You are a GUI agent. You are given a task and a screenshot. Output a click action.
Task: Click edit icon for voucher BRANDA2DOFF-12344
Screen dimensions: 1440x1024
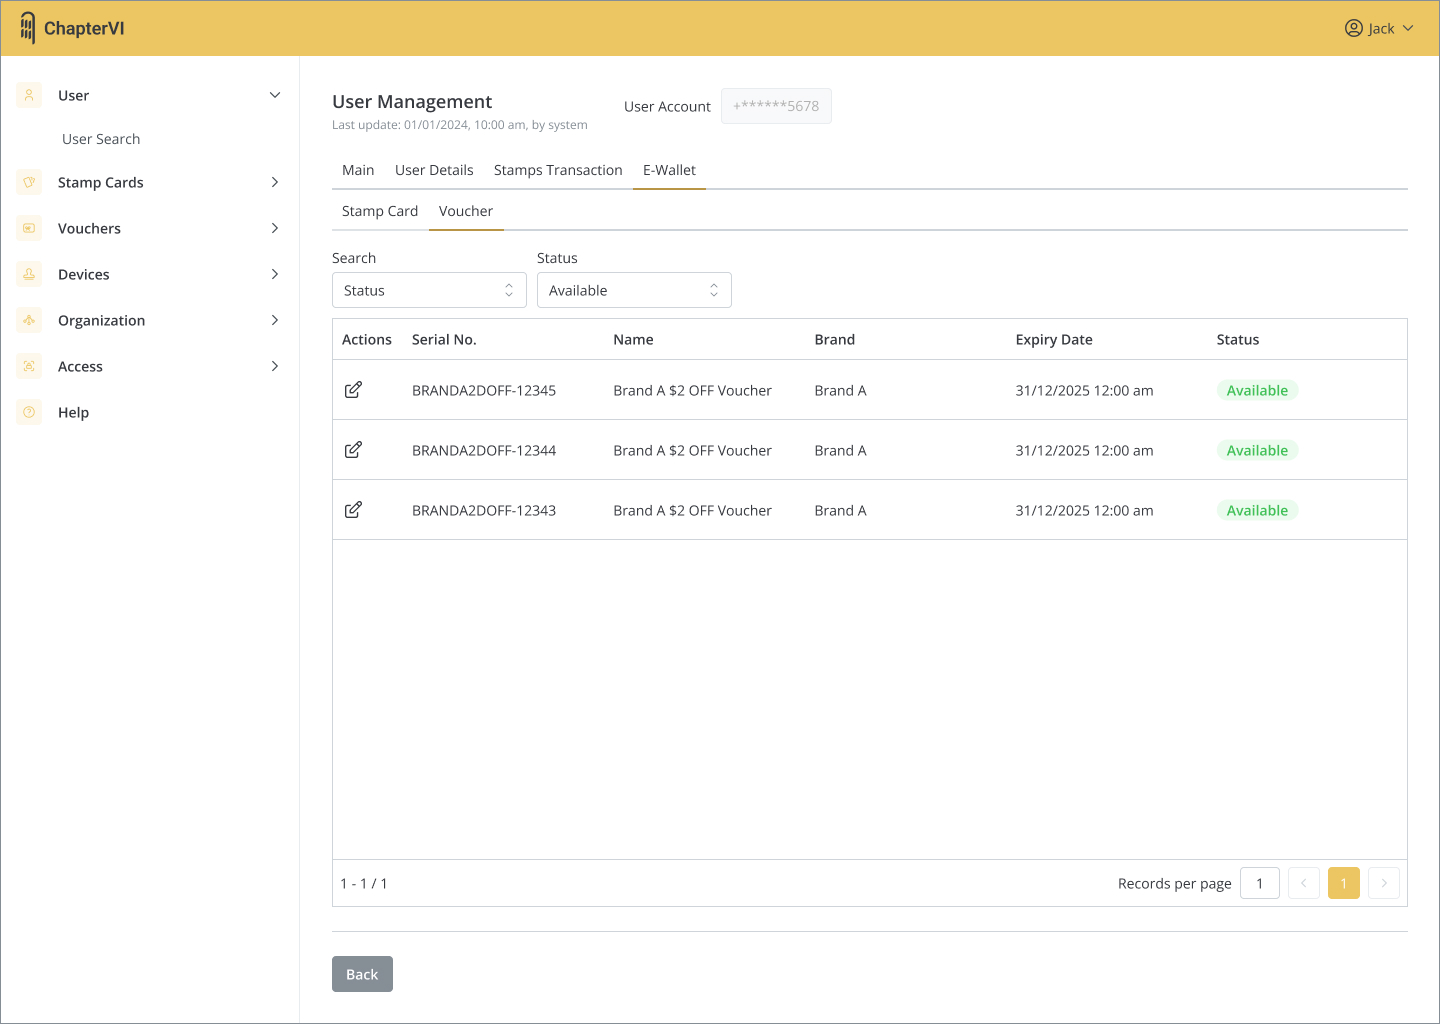[353, 450]
